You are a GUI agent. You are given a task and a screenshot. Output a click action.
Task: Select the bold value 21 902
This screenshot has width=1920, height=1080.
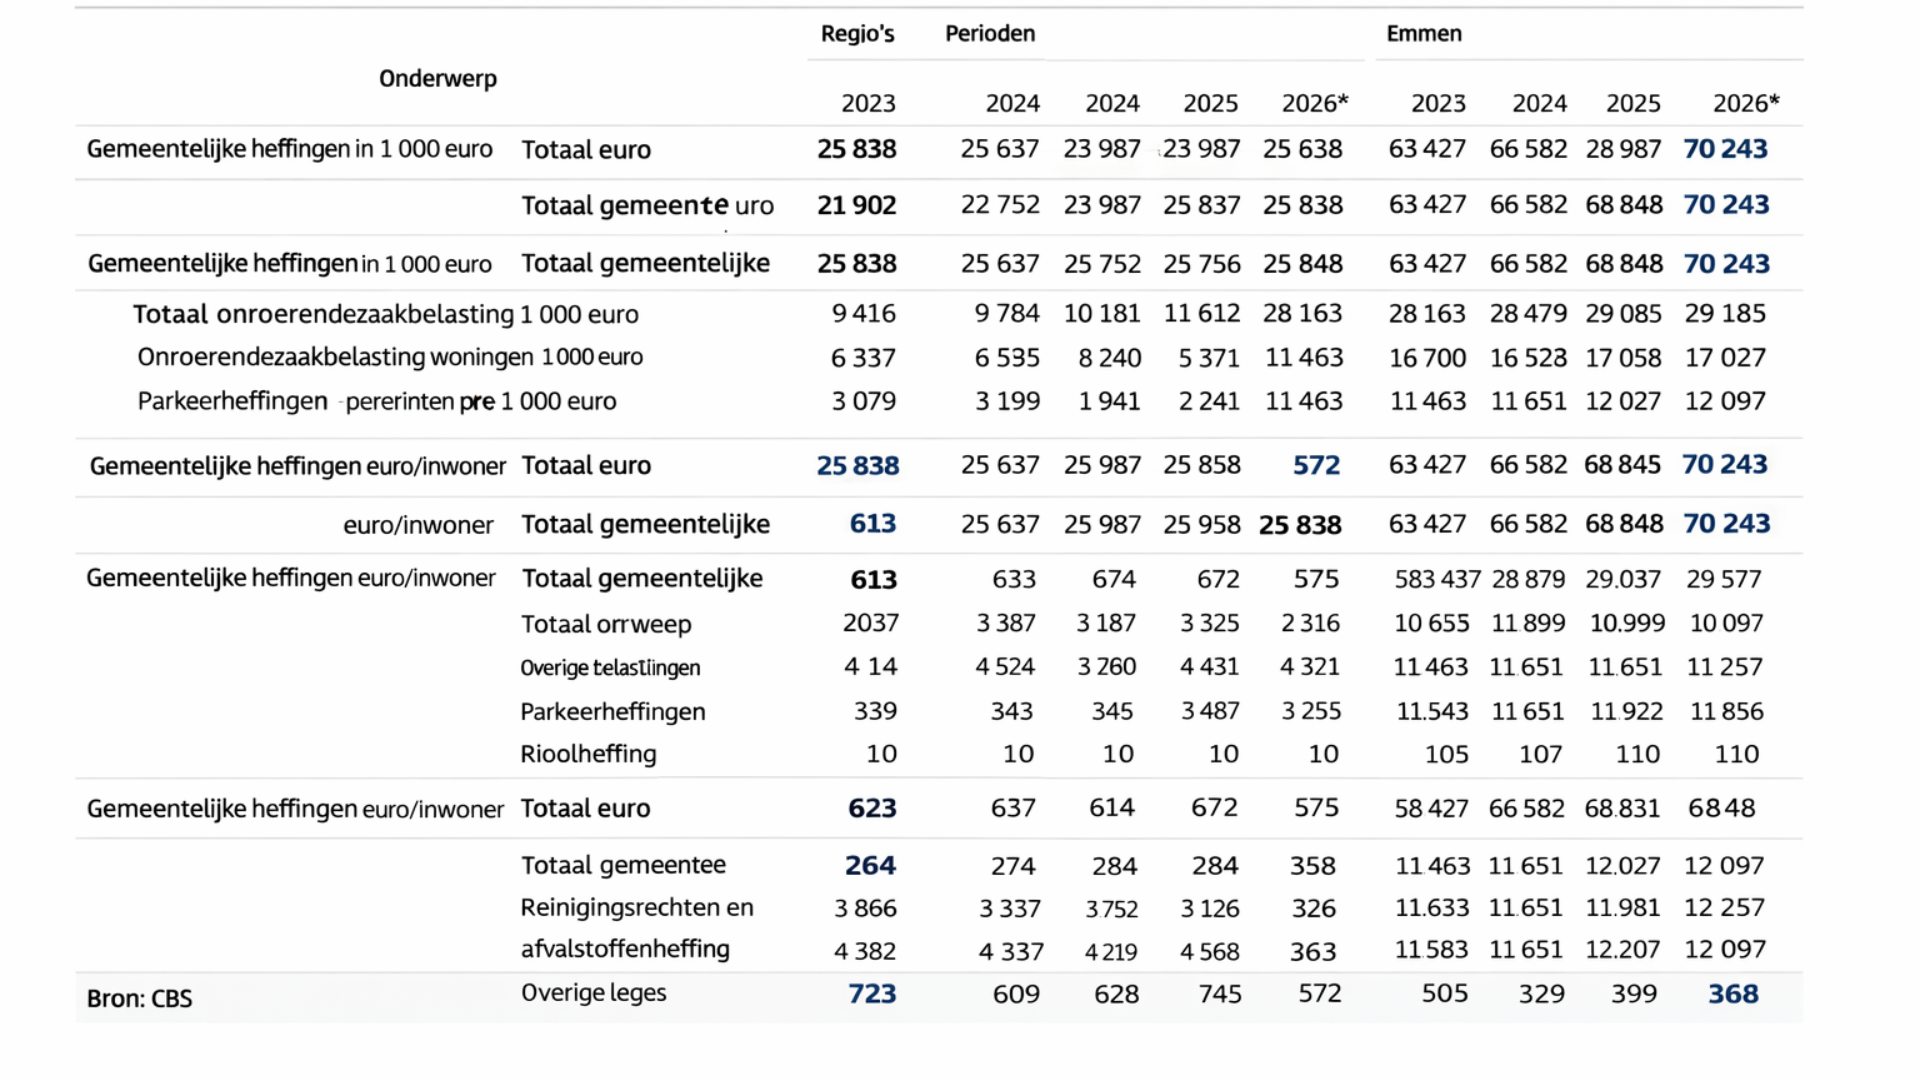pyautogui.click(x=856, y=206)
